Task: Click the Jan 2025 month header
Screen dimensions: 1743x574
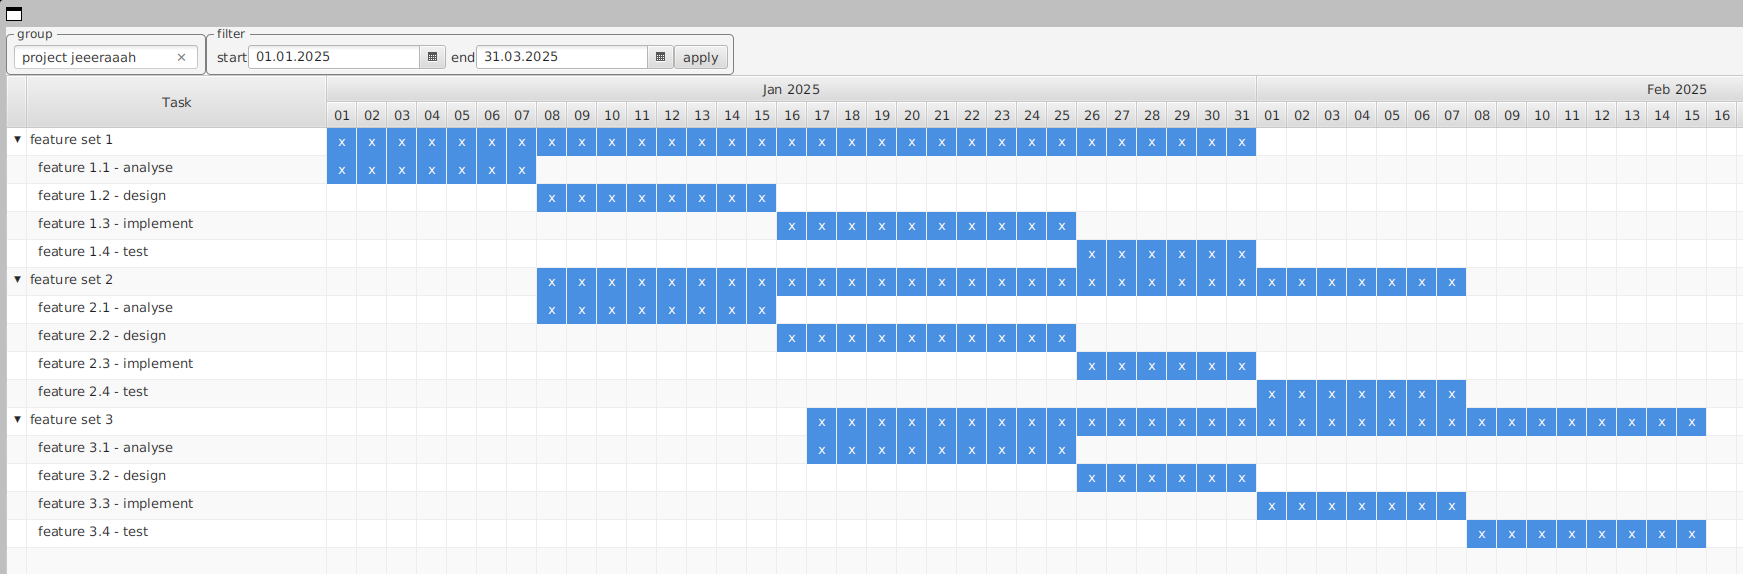Action: coord(790,89)
